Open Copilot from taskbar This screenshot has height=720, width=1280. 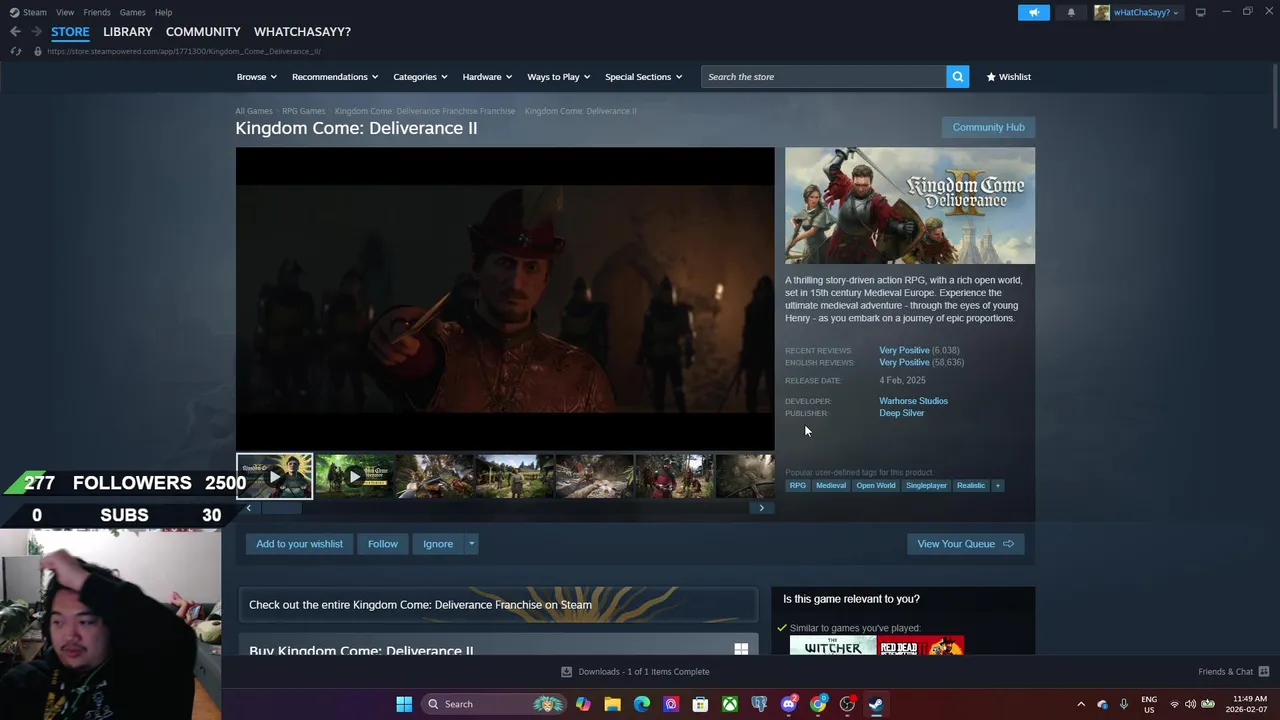(x=583, y=704)
